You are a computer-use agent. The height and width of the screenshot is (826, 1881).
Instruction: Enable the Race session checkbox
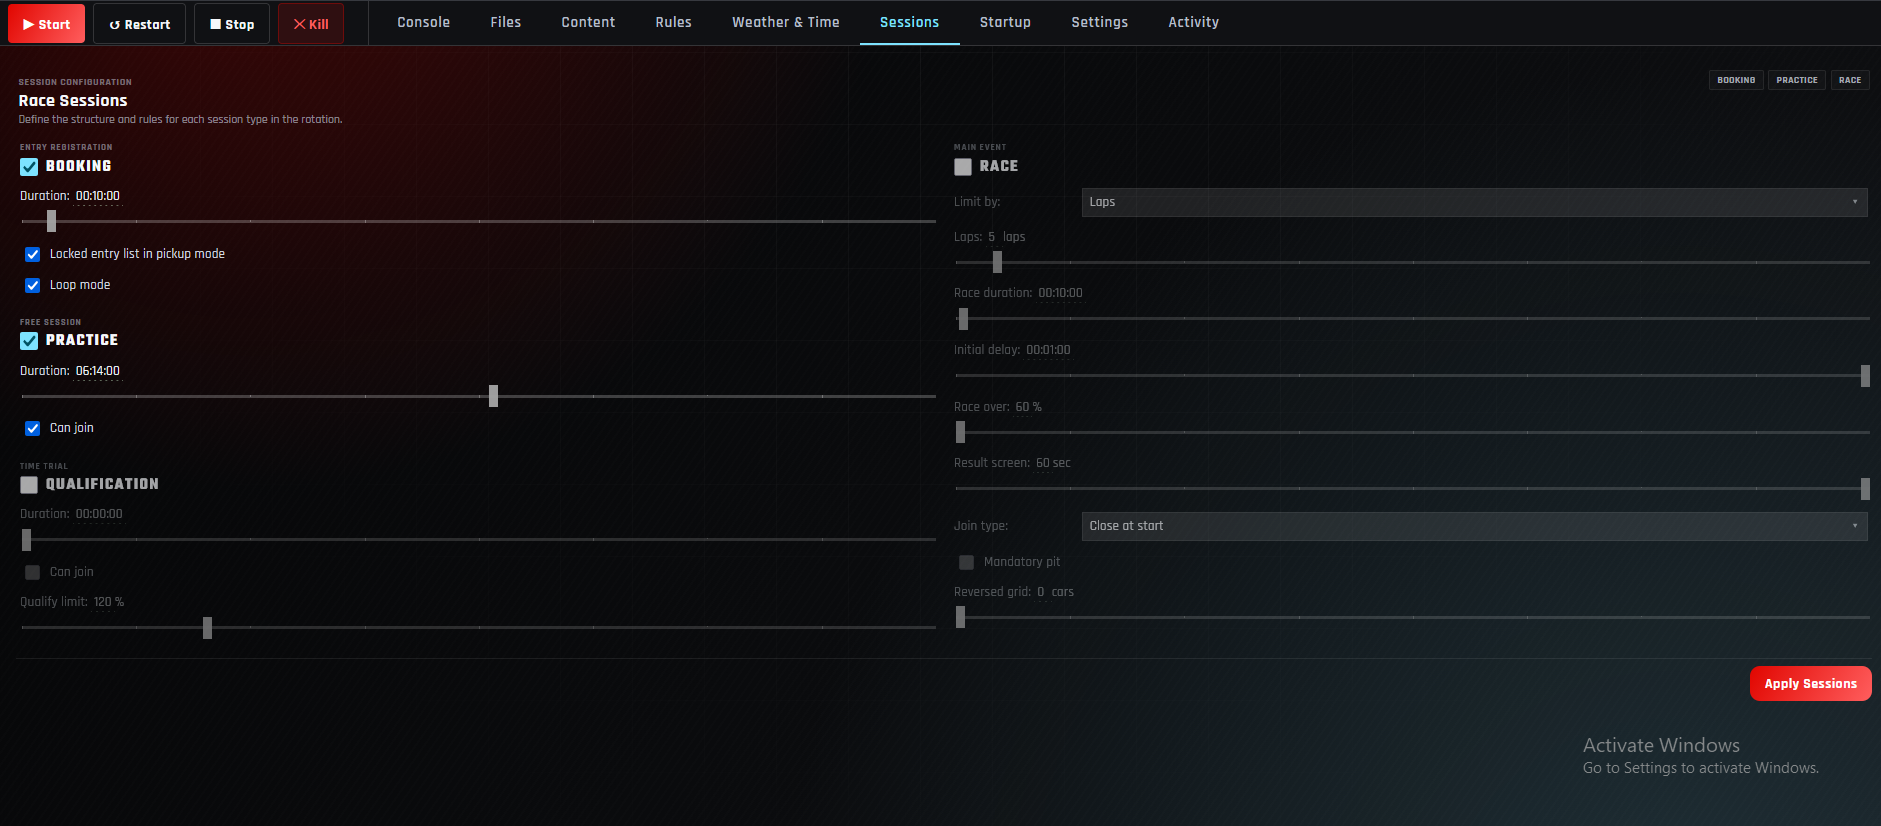(963, 167)
